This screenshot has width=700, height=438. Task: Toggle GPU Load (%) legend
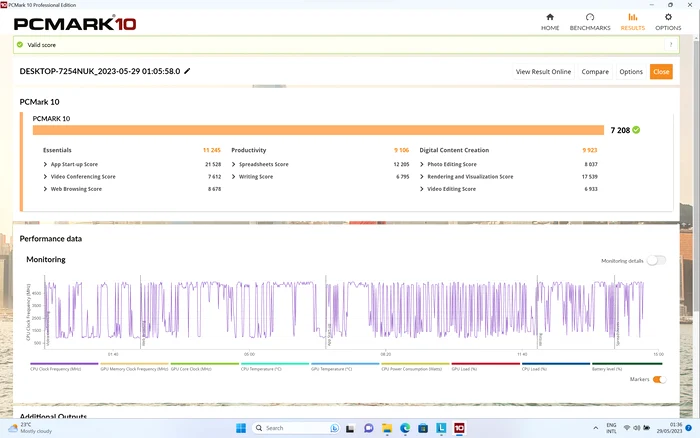[x=485, y=367]
